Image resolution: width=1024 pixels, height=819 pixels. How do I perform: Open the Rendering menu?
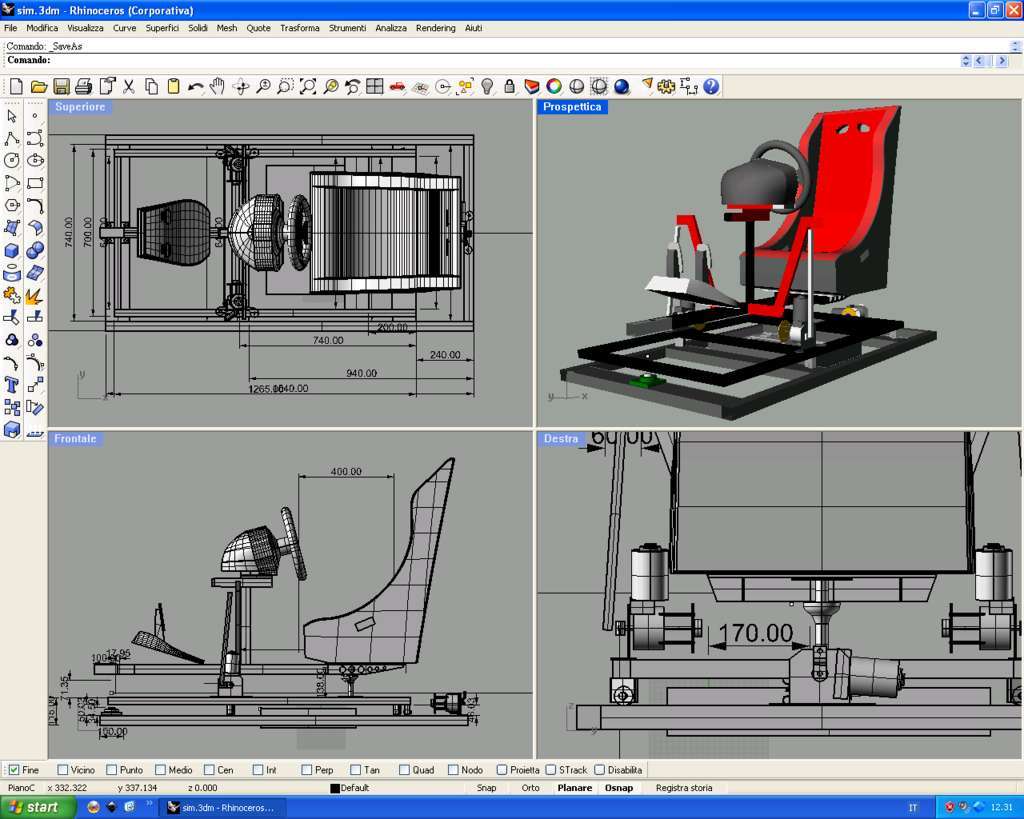(x=436, y=28)
